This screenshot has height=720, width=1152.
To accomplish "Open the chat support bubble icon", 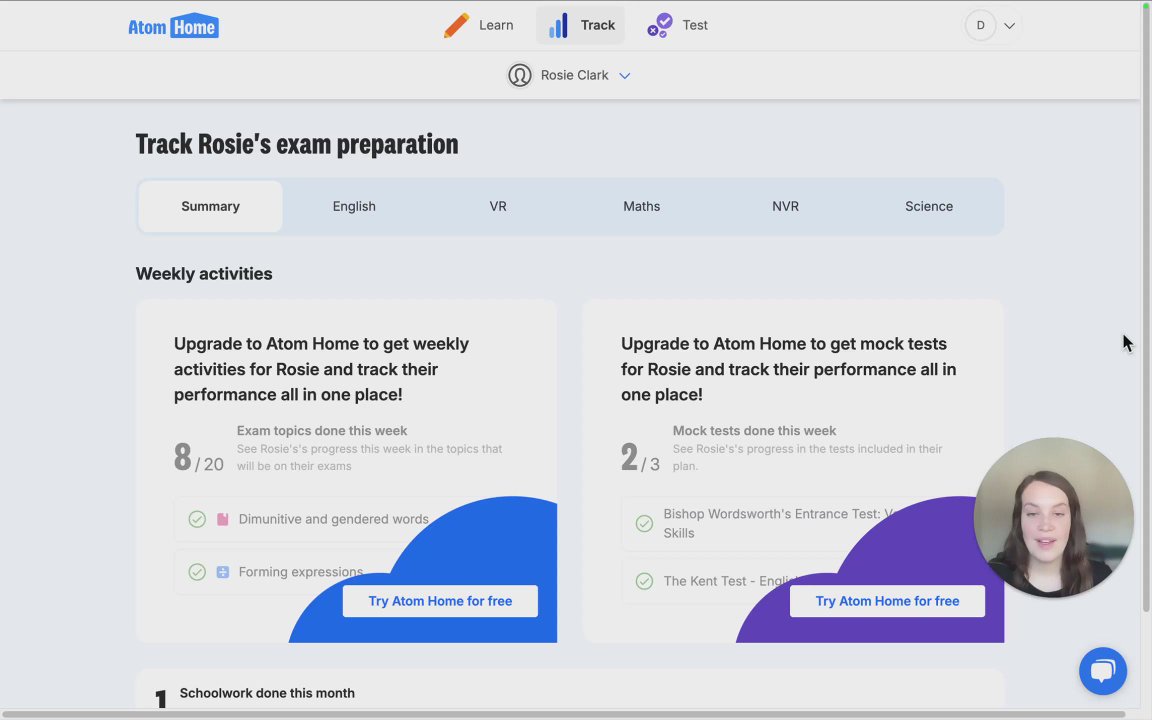I will tap(1103, 671).
